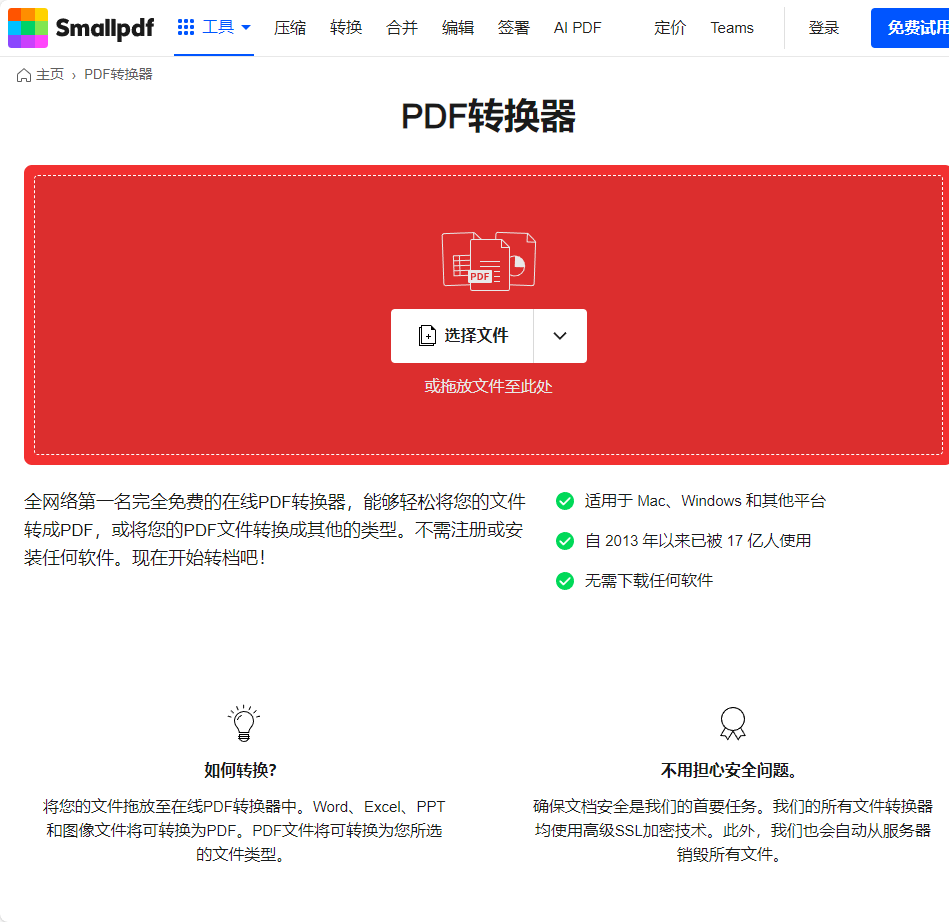Click the home icon in breadcrumb
Image resolution: width=949 pixels, height=922 pixels.
(24, 75)
